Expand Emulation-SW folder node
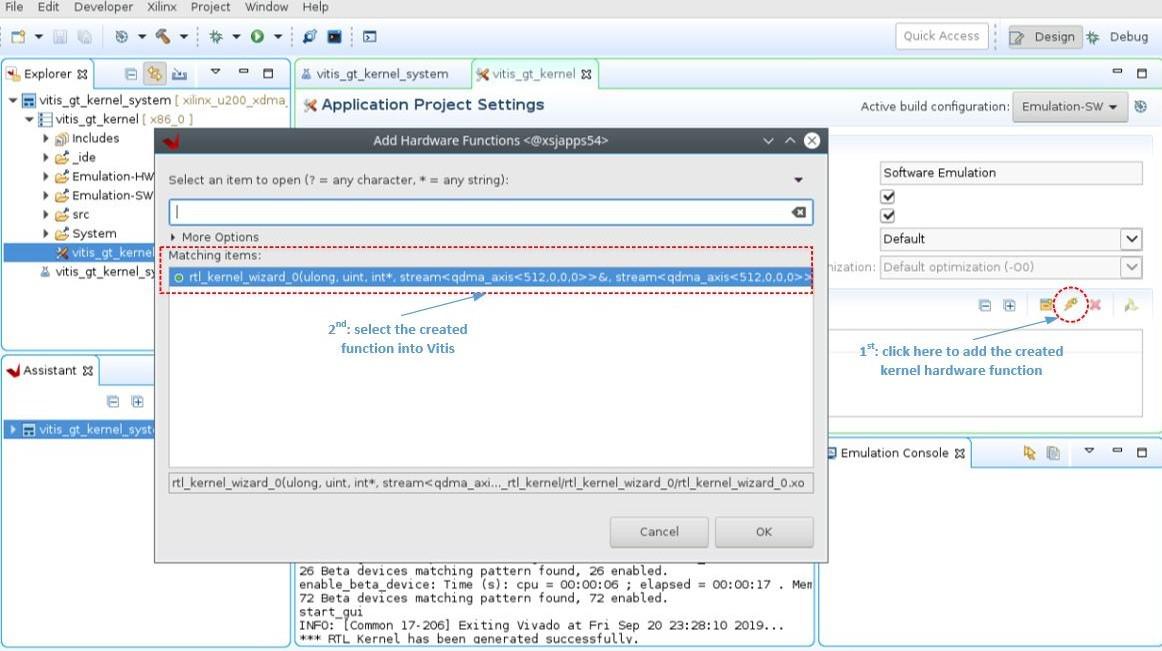Screen dimensions: 1162x651 click(45, 196)
